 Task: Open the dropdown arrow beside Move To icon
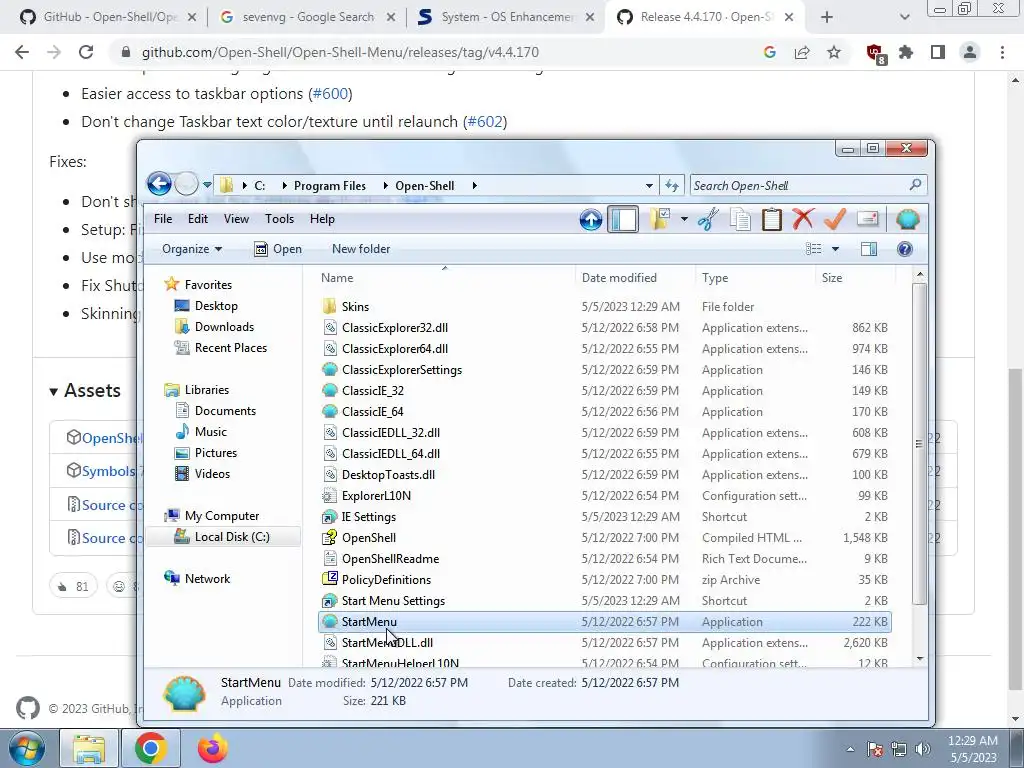pyautogui.click(x=684, y=219)
